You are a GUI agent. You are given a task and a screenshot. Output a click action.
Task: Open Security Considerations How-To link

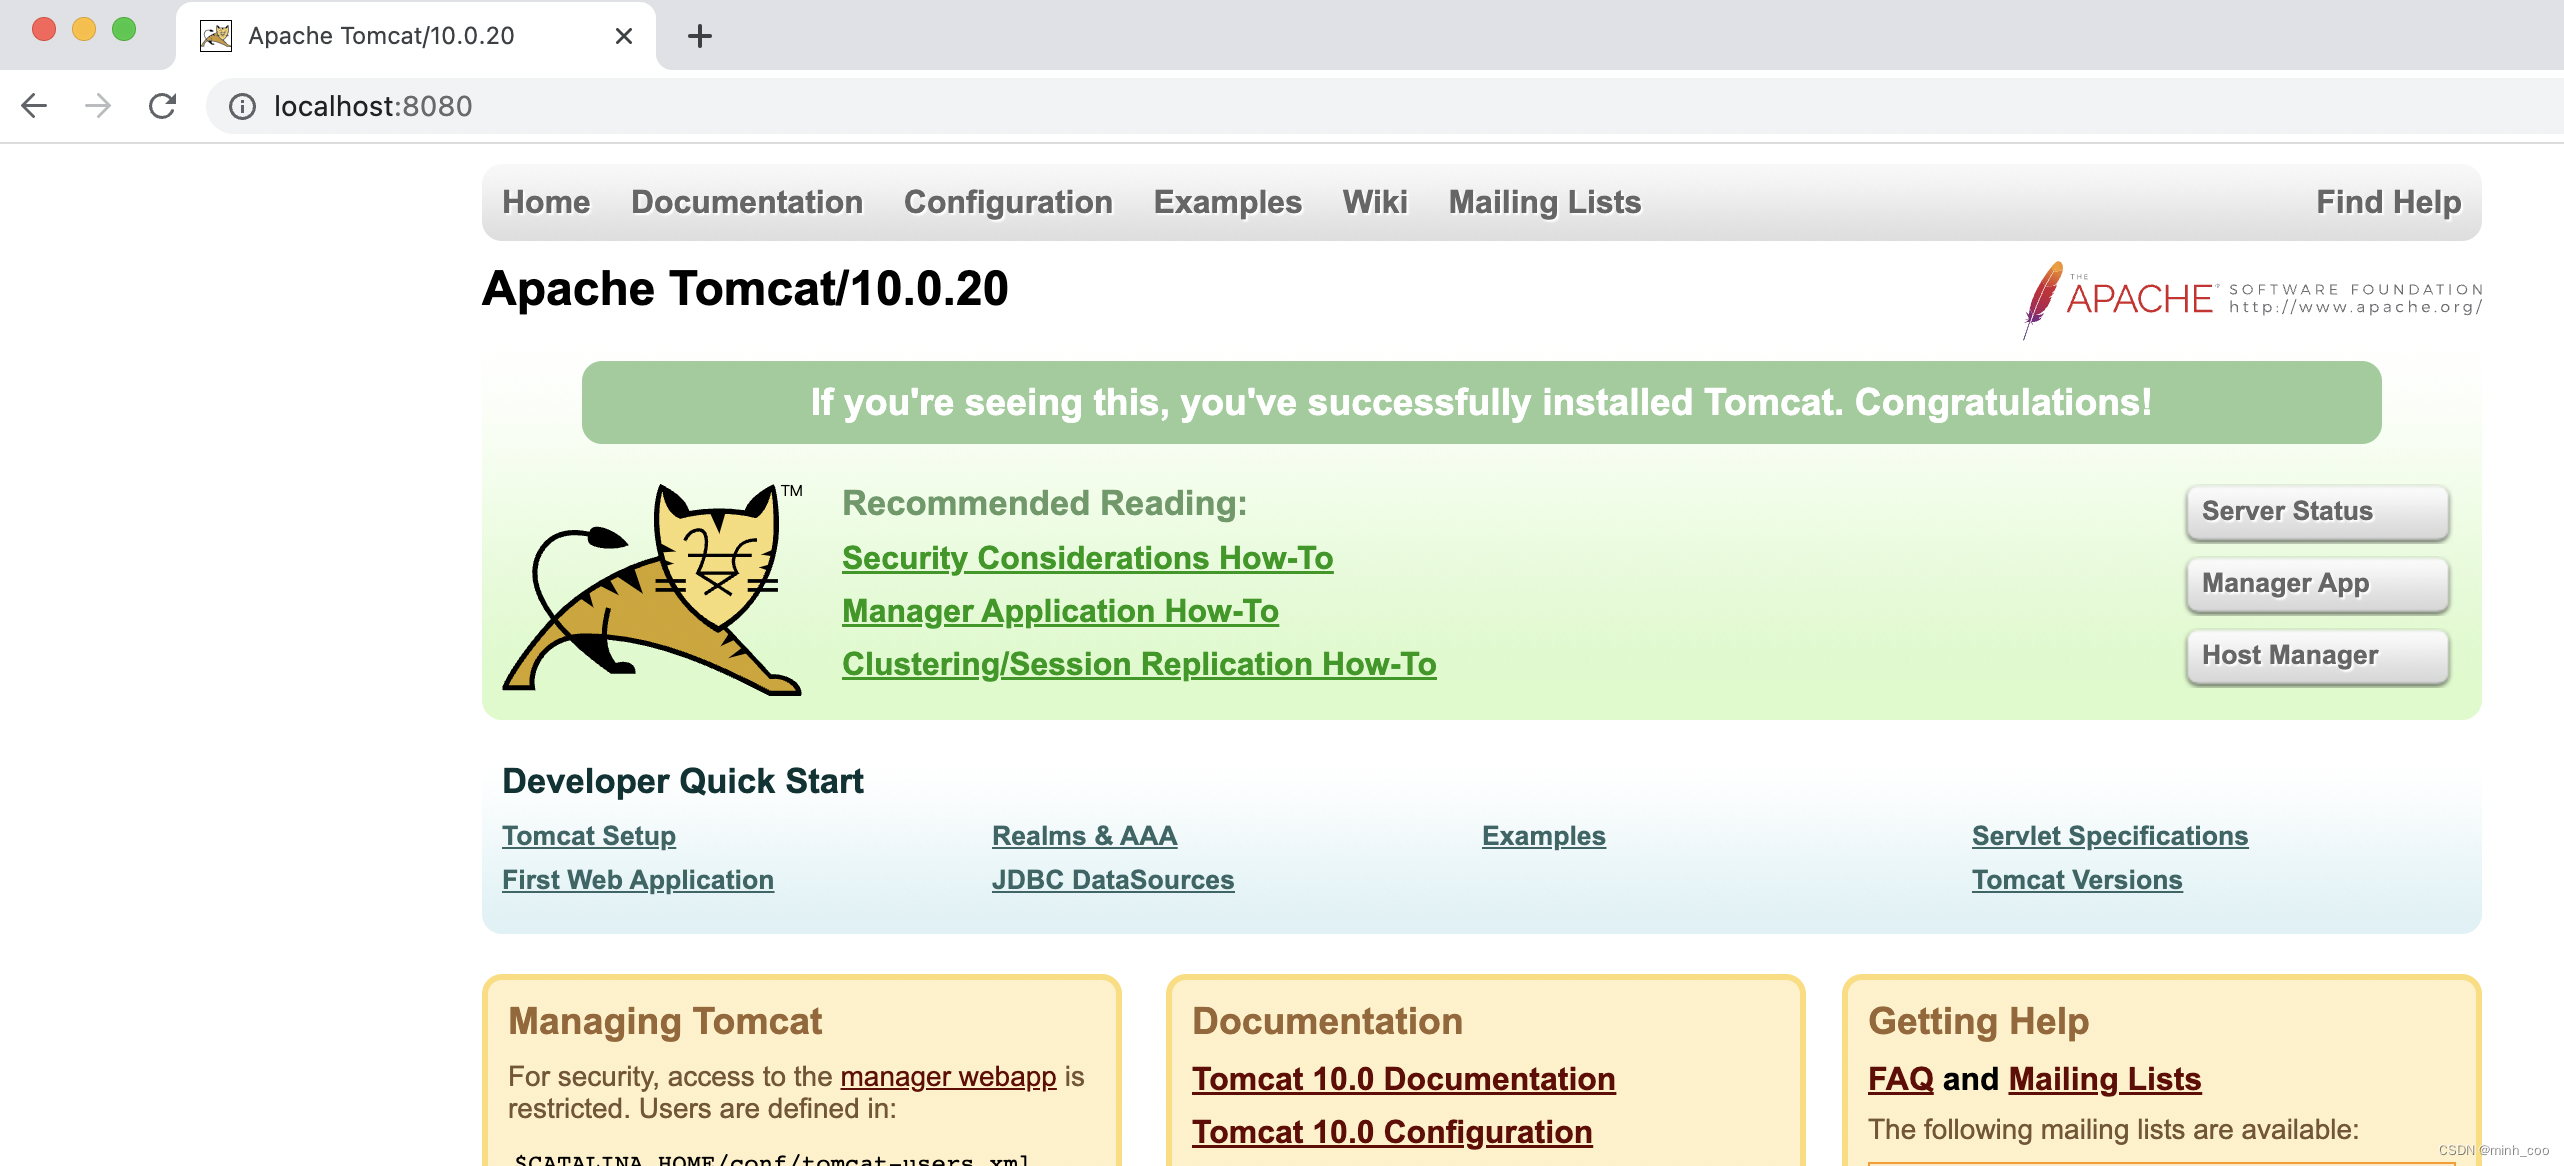[x=1087, y=558]
